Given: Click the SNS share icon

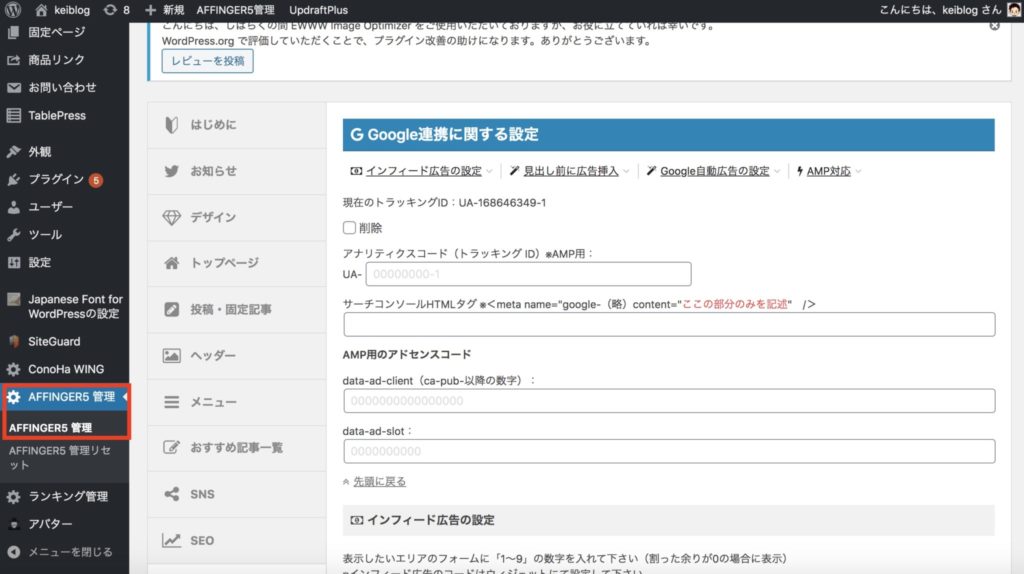Looking at the screenshot, I should pyautogui.click(x=172, y=494).
